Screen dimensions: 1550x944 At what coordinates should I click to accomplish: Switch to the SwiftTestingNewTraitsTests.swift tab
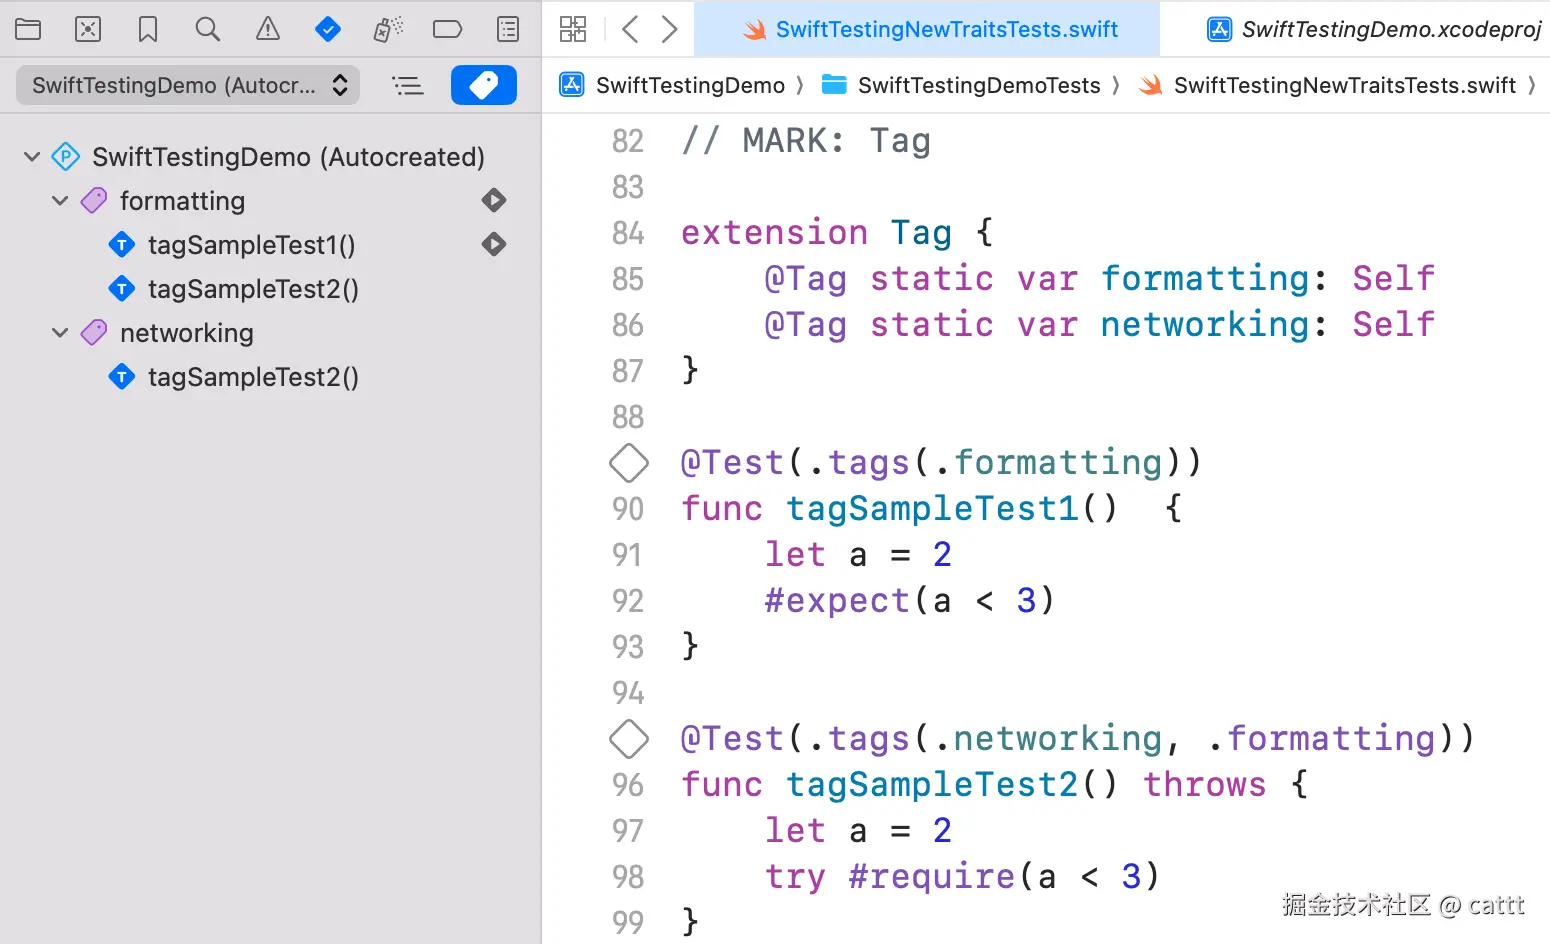coord(927,29)
